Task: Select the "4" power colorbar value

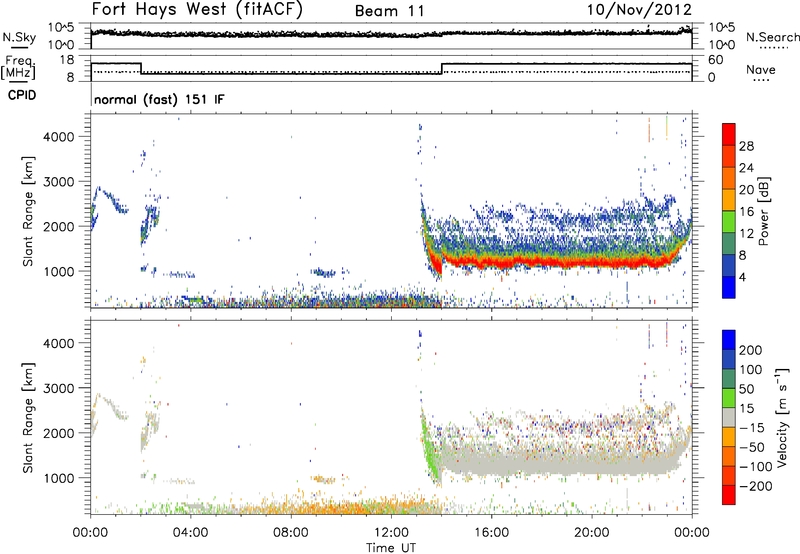Action: pos(742,277)
